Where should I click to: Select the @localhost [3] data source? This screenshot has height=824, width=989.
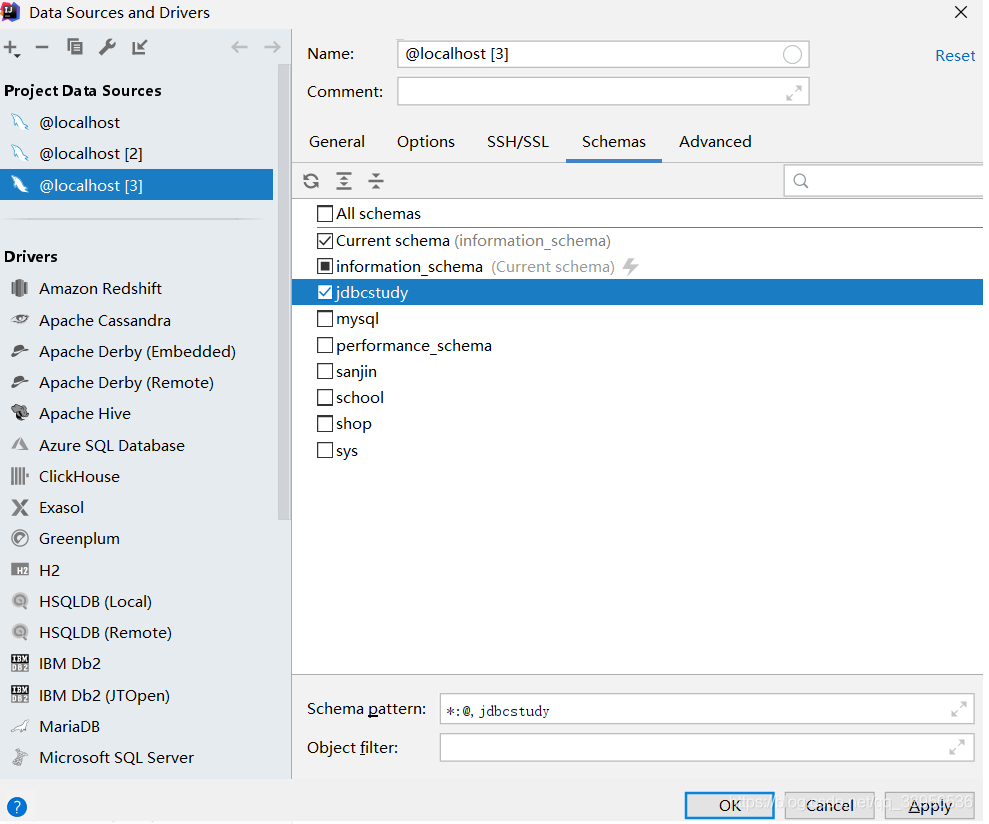coord(137,185)
